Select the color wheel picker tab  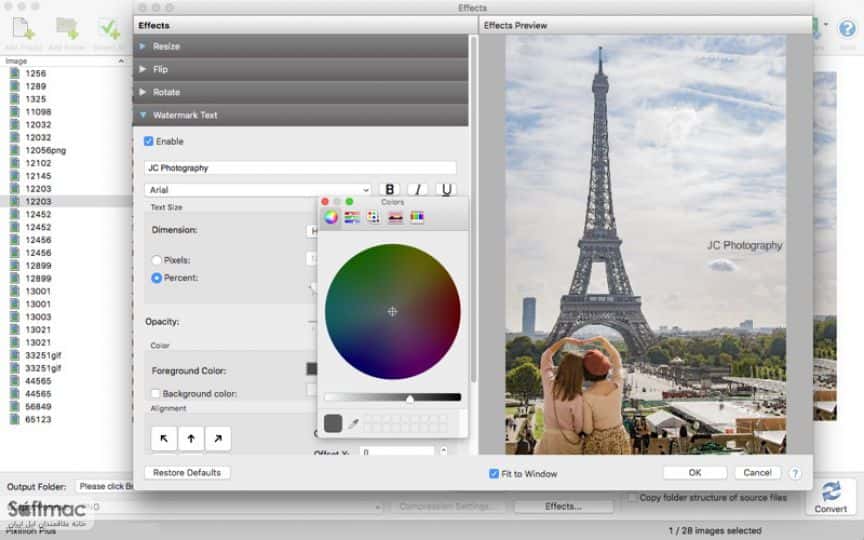click(x=331, y=217)
